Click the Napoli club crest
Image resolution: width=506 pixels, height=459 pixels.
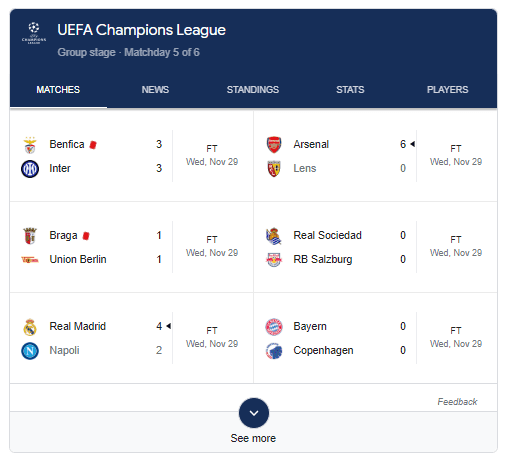tap(30, 351)
